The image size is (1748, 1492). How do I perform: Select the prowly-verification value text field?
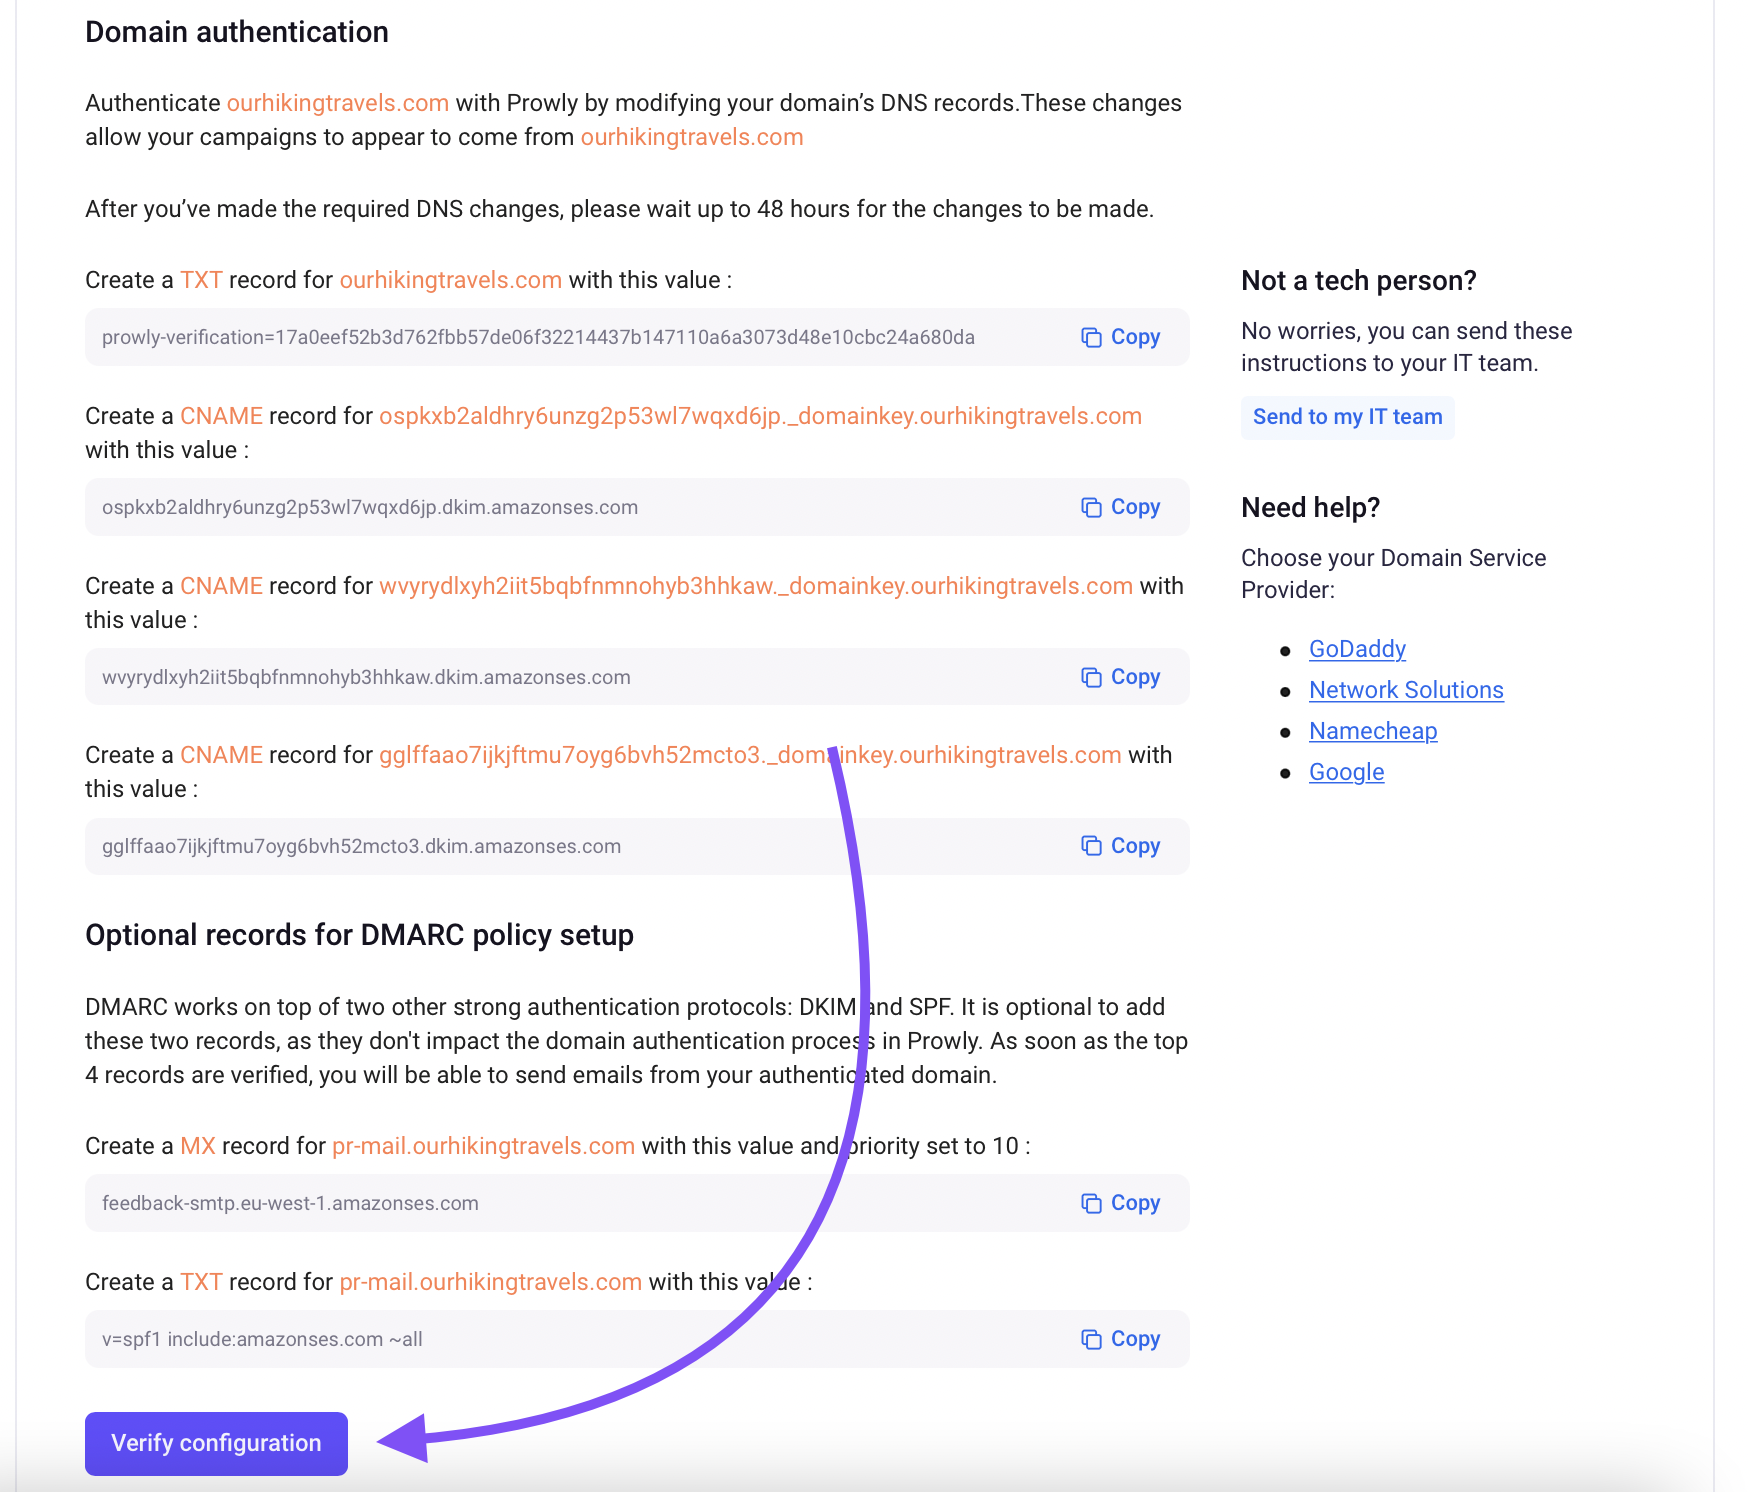point(637,337)
